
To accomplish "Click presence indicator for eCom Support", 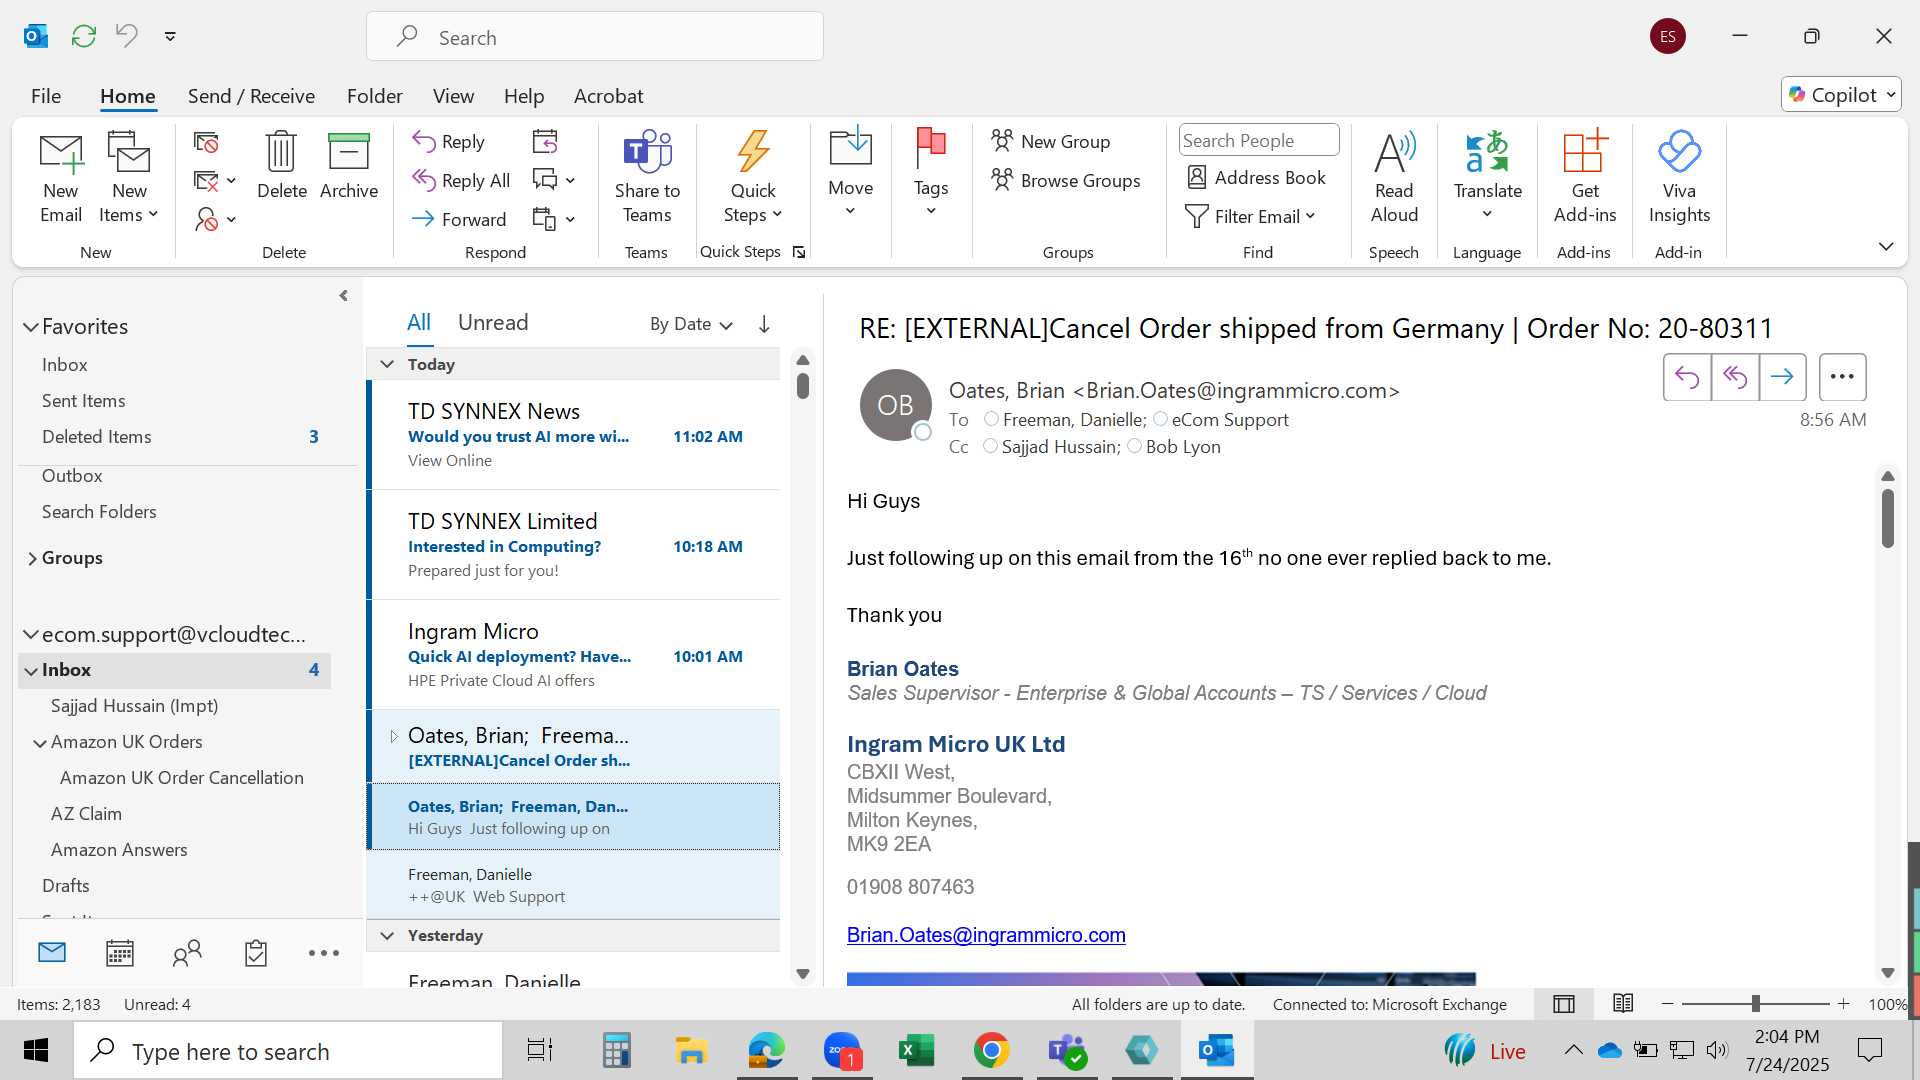I will [1160, 419].
